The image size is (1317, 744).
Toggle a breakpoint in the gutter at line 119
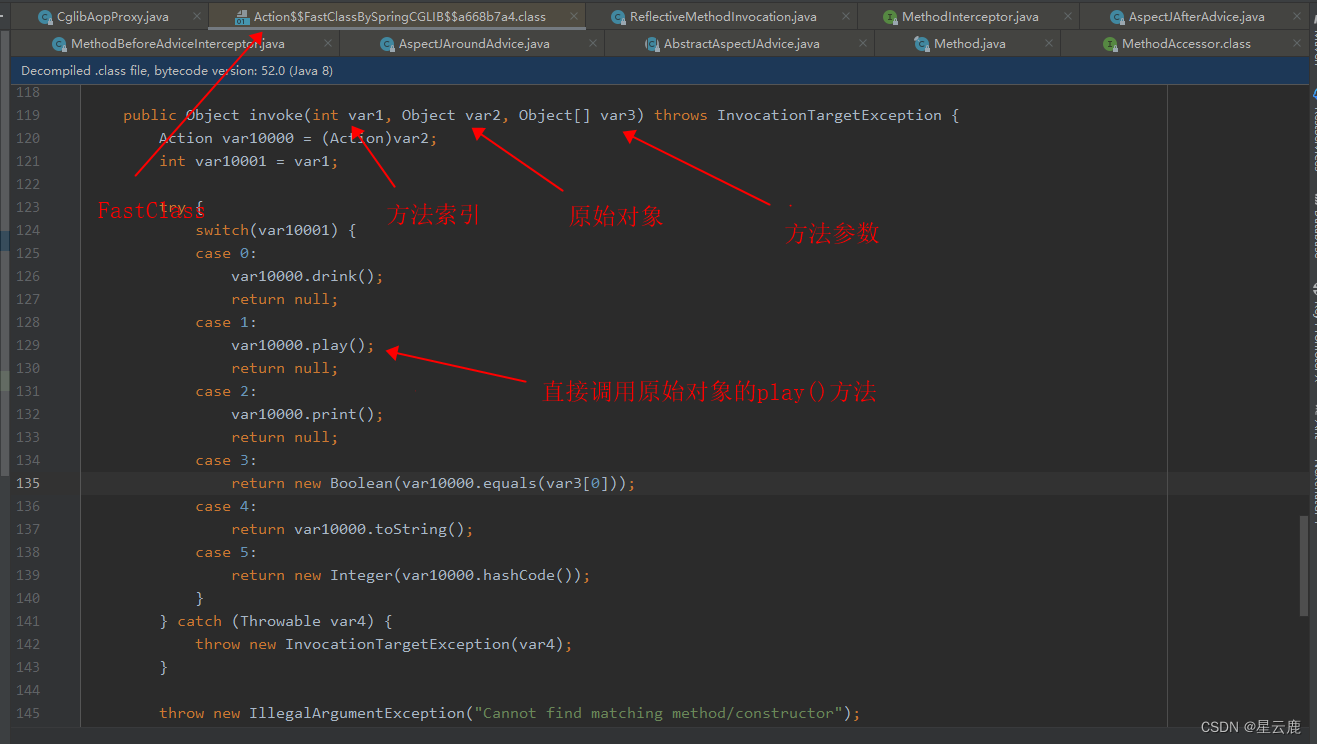click(x=62, y=115)
